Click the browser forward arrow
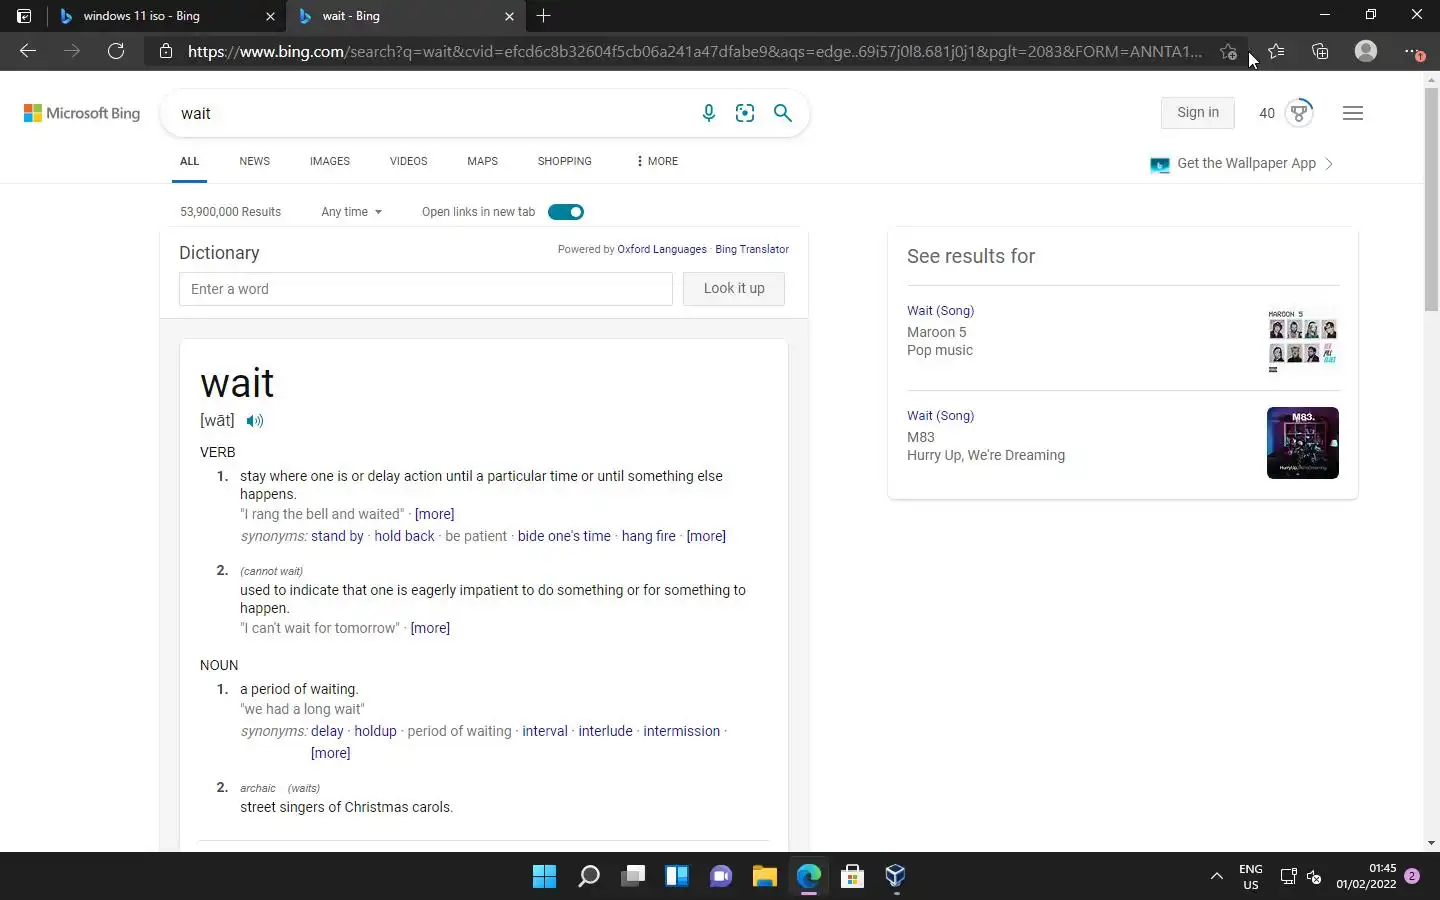The image size is (1440, 900). pos(72,51)
